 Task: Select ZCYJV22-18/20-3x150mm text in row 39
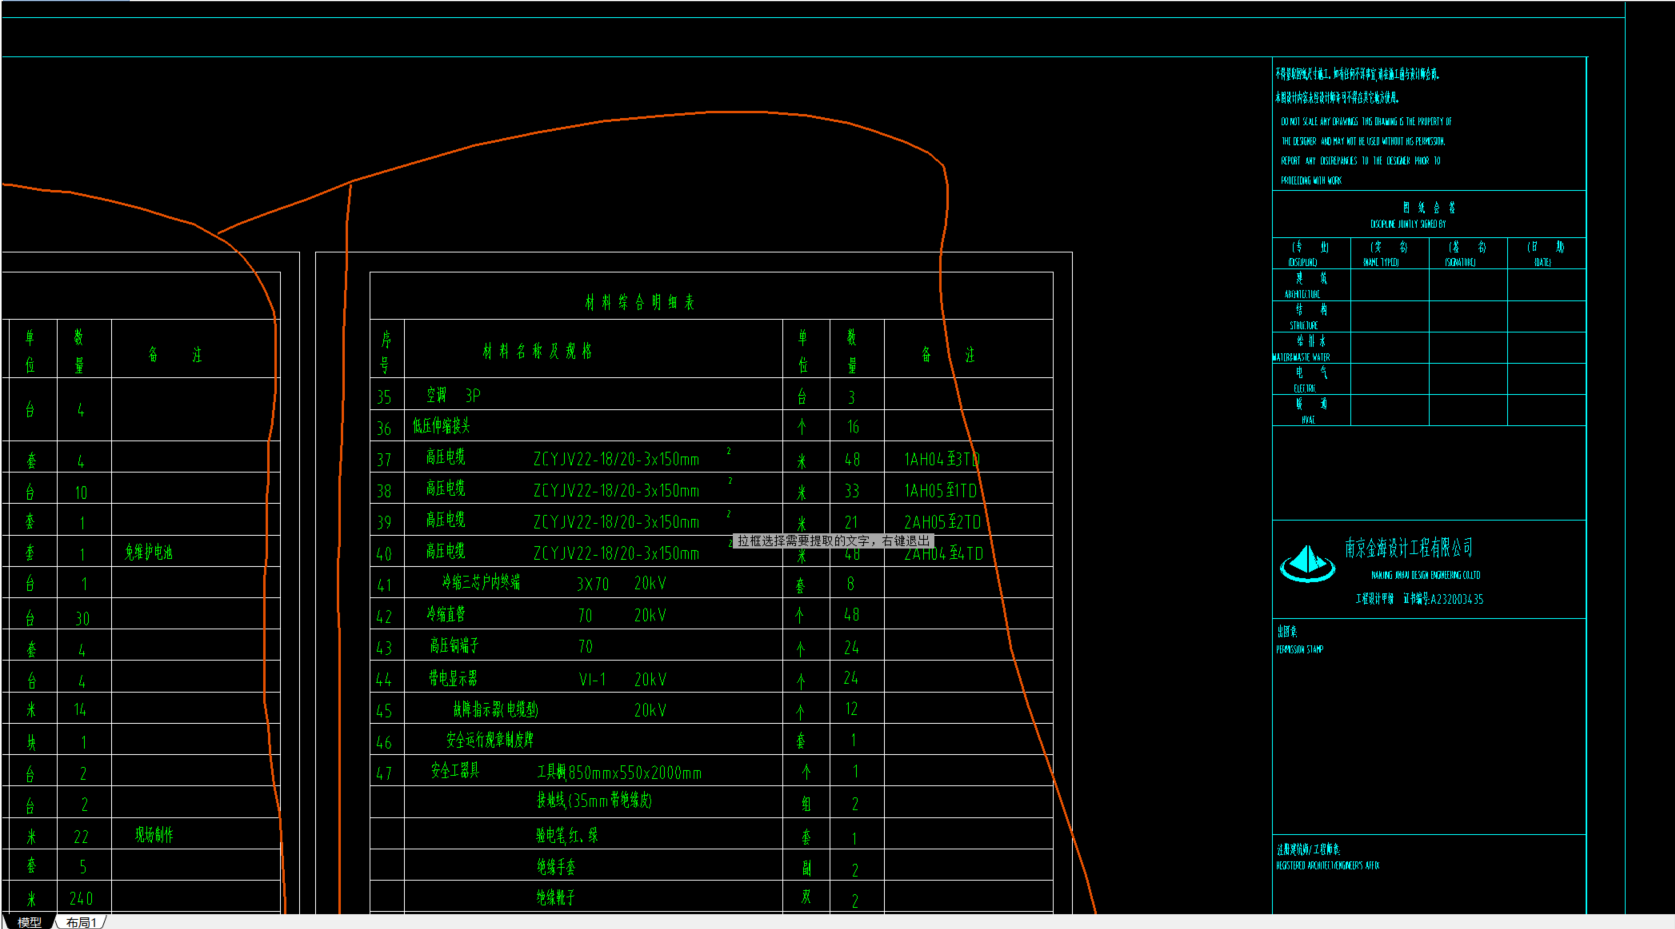[x=616, y=521]
